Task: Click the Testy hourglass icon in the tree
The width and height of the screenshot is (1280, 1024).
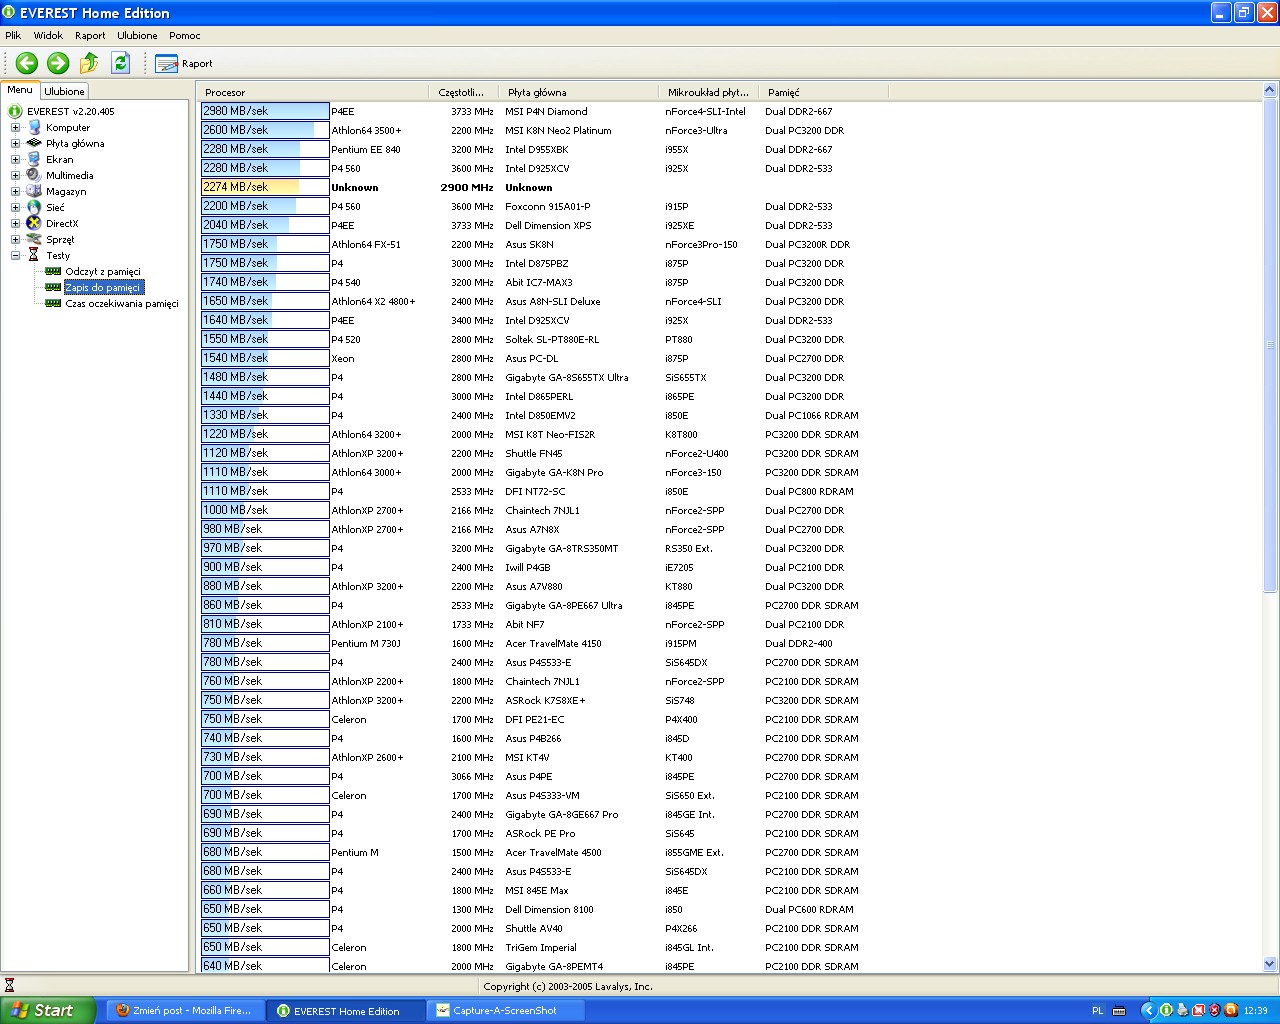Action: coord(34,255)
